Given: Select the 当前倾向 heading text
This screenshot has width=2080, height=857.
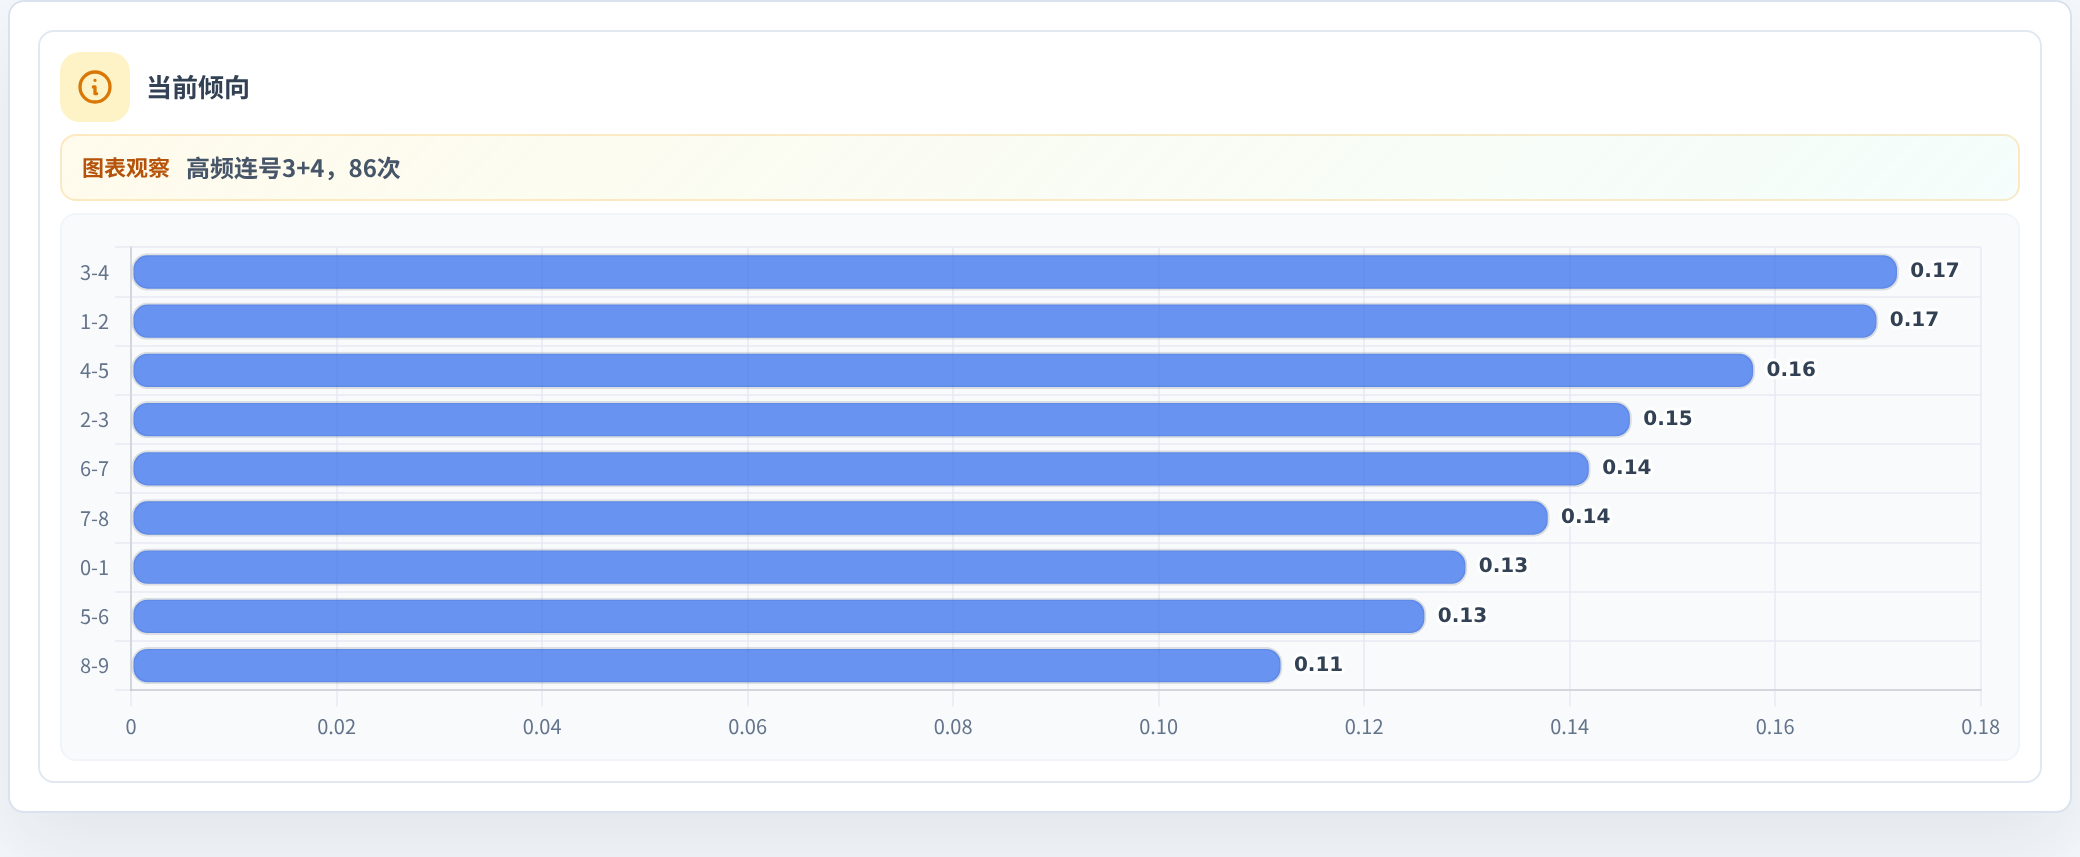Looking at the screenshot, I should point(198,88).
